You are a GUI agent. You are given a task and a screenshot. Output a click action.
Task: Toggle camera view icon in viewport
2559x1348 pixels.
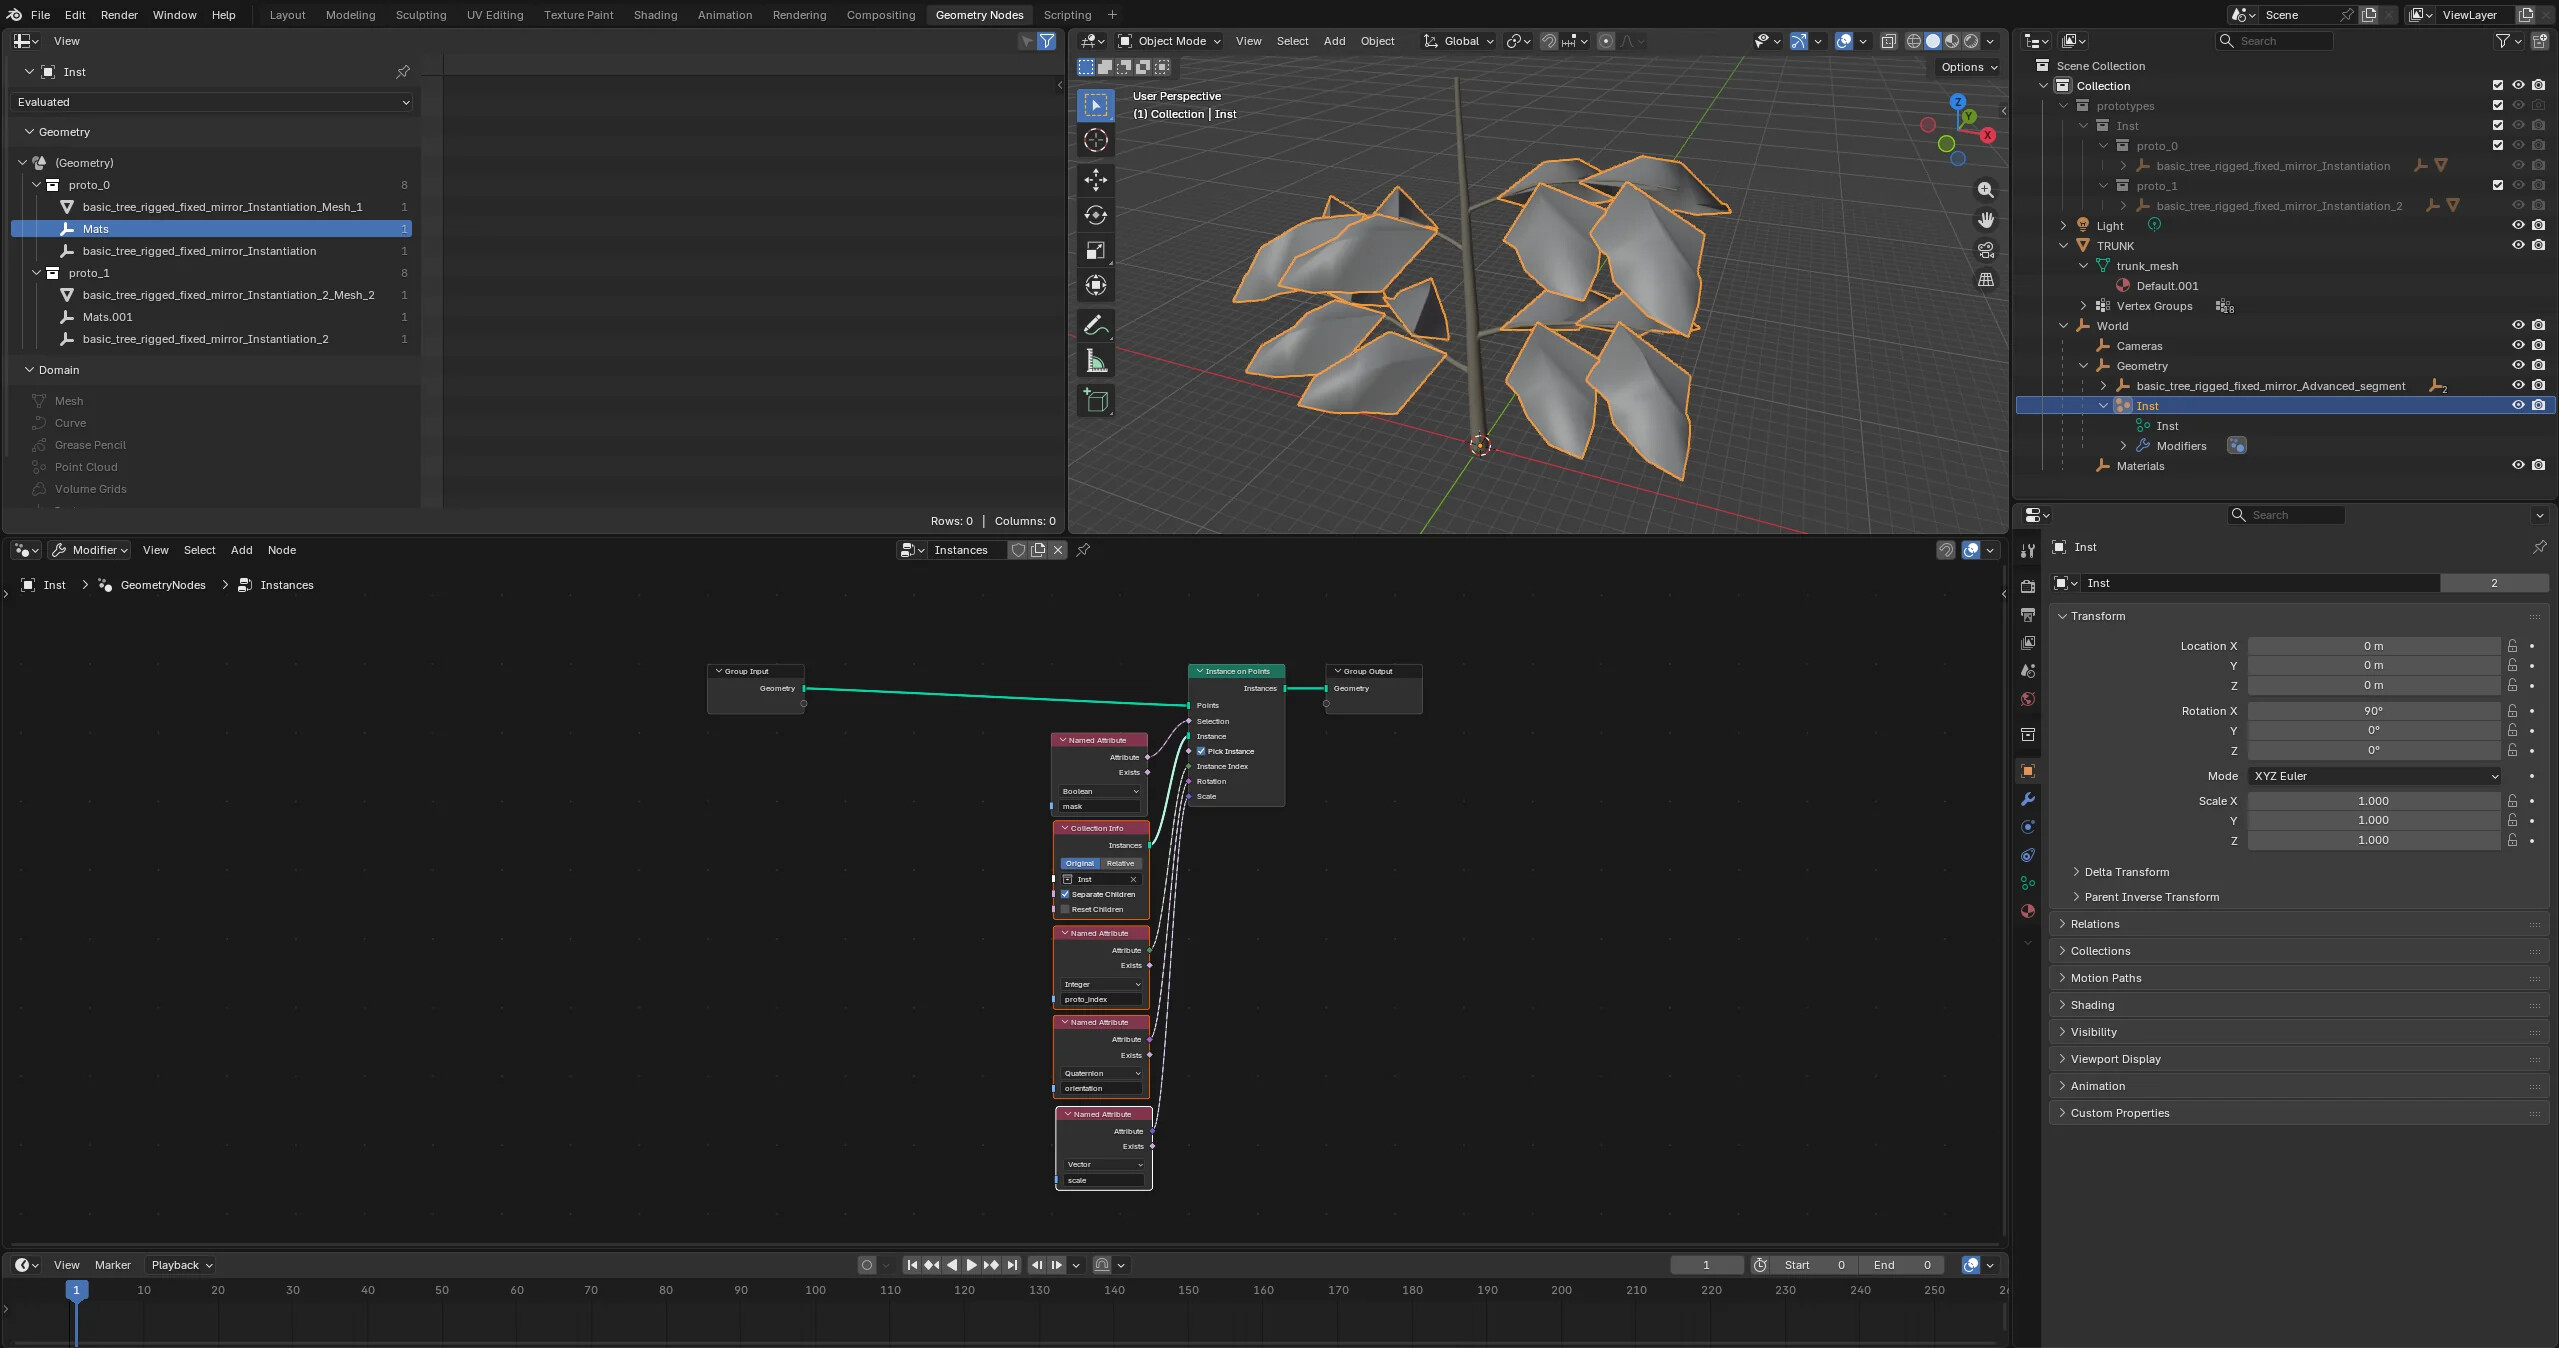point(1985,250)
